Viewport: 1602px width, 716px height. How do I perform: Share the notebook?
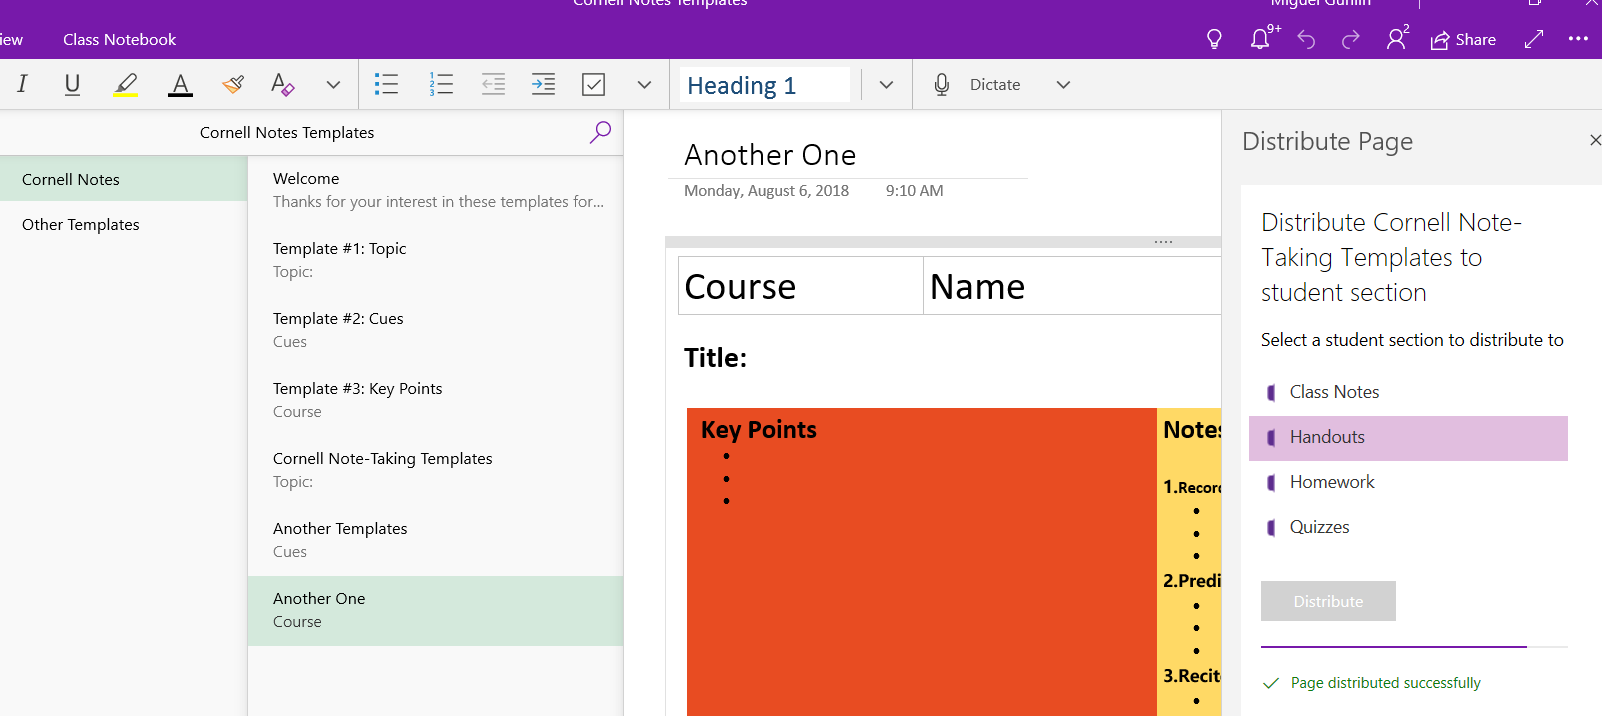pos(1463,40)
